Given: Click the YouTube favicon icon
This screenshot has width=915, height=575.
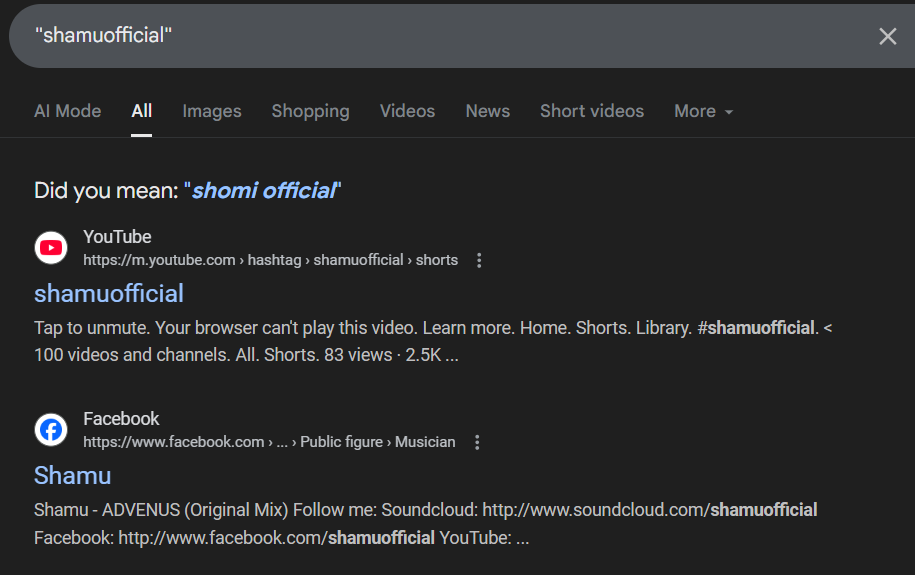Looking at the screenshot, I should (x=51, y=248).
